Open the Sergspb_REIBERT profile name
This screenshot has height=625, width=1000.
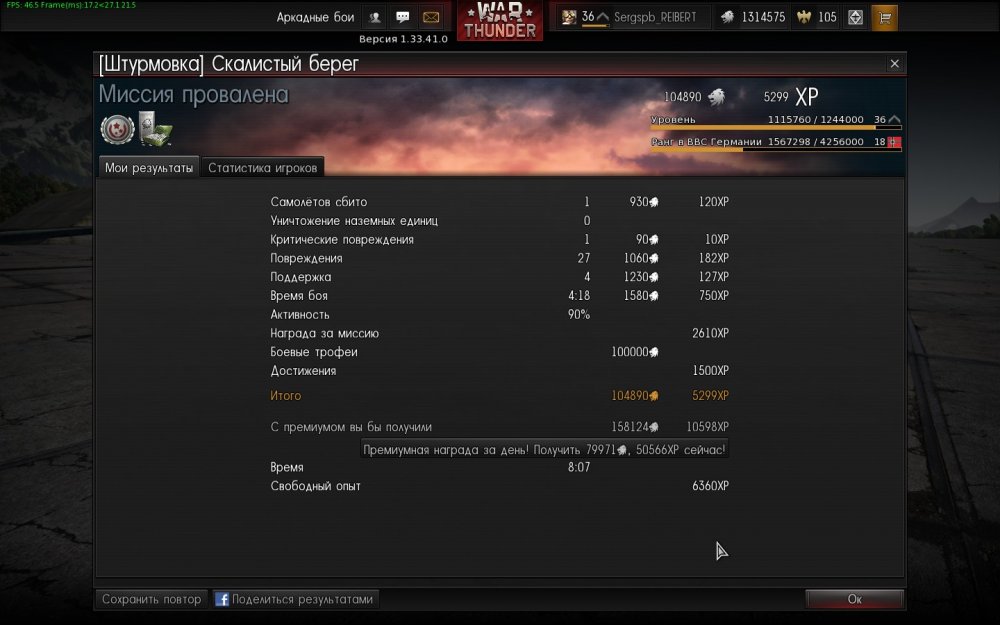click(655, 17)
